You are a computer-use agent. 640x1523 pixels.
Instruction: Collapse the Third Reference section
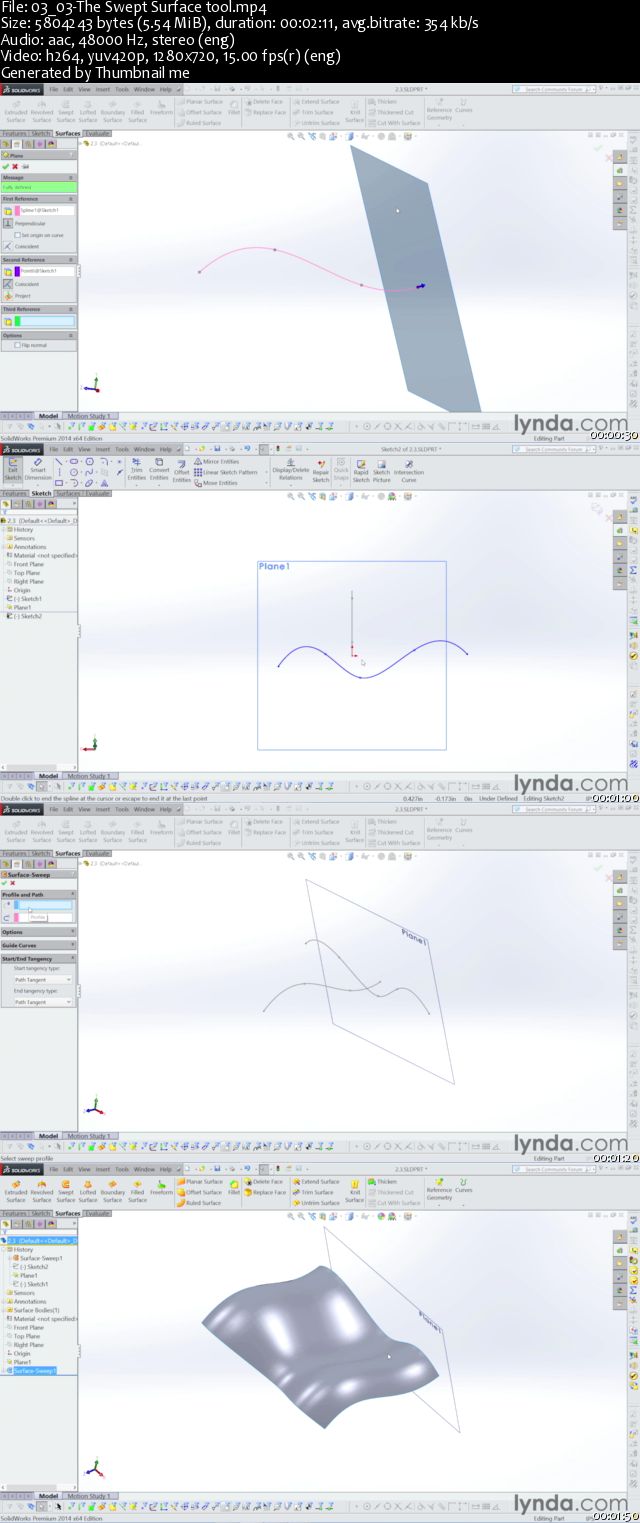click(x=72, y=309)
